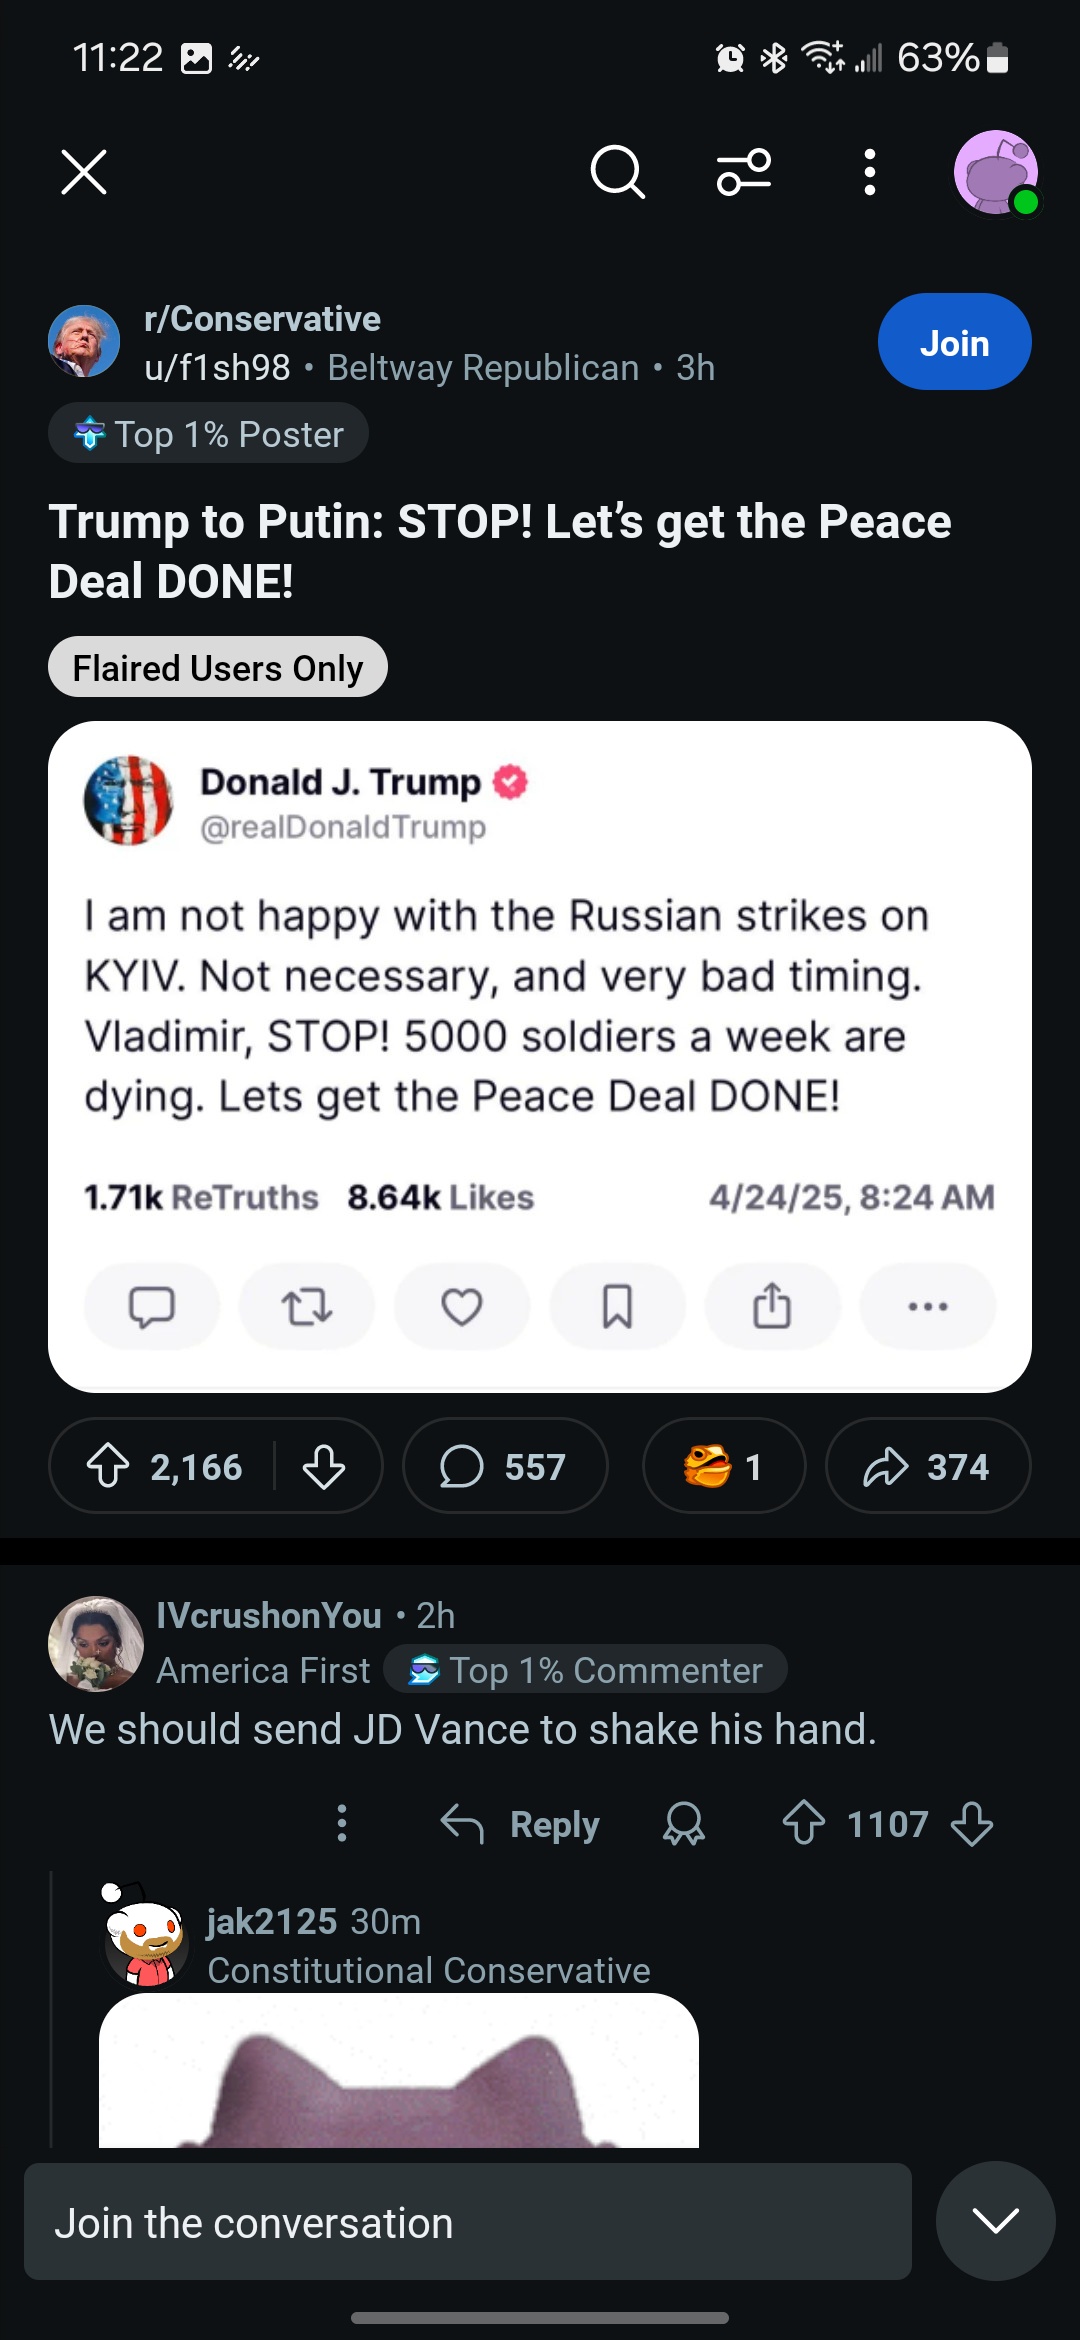Award IVcrushonYou's comment
Screen dimensions: 1080x2340
click(684, 1824)
